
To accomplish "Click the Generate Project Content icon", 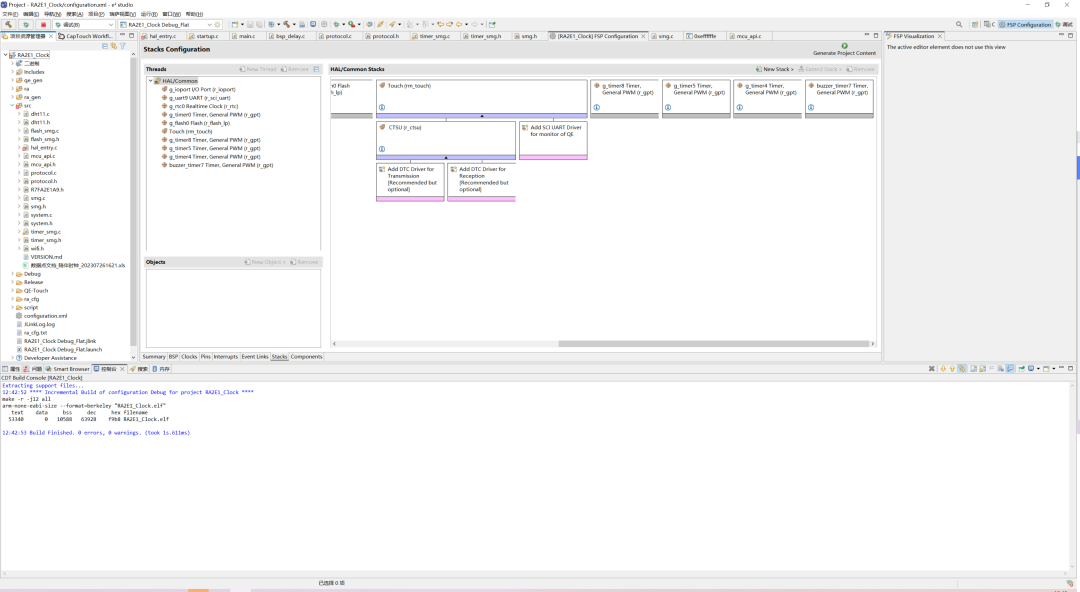I will pos(844,46).
